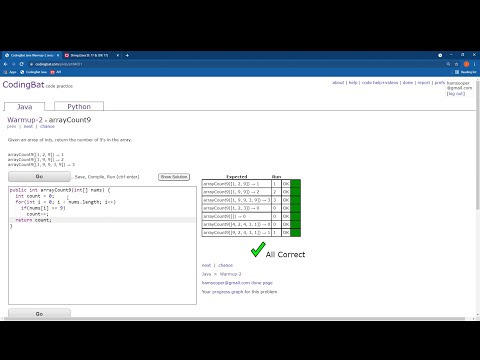Viewport: 480px width, 360px height.
Task: Click result row arrayCount9([1, 2, 9]) → 1
Action: click(x=251, y=184)
